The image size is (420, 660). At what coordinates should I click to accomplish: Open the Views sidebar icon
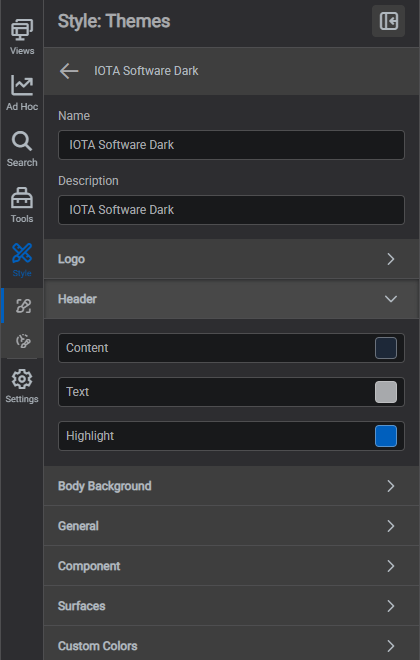pos(22,30)
